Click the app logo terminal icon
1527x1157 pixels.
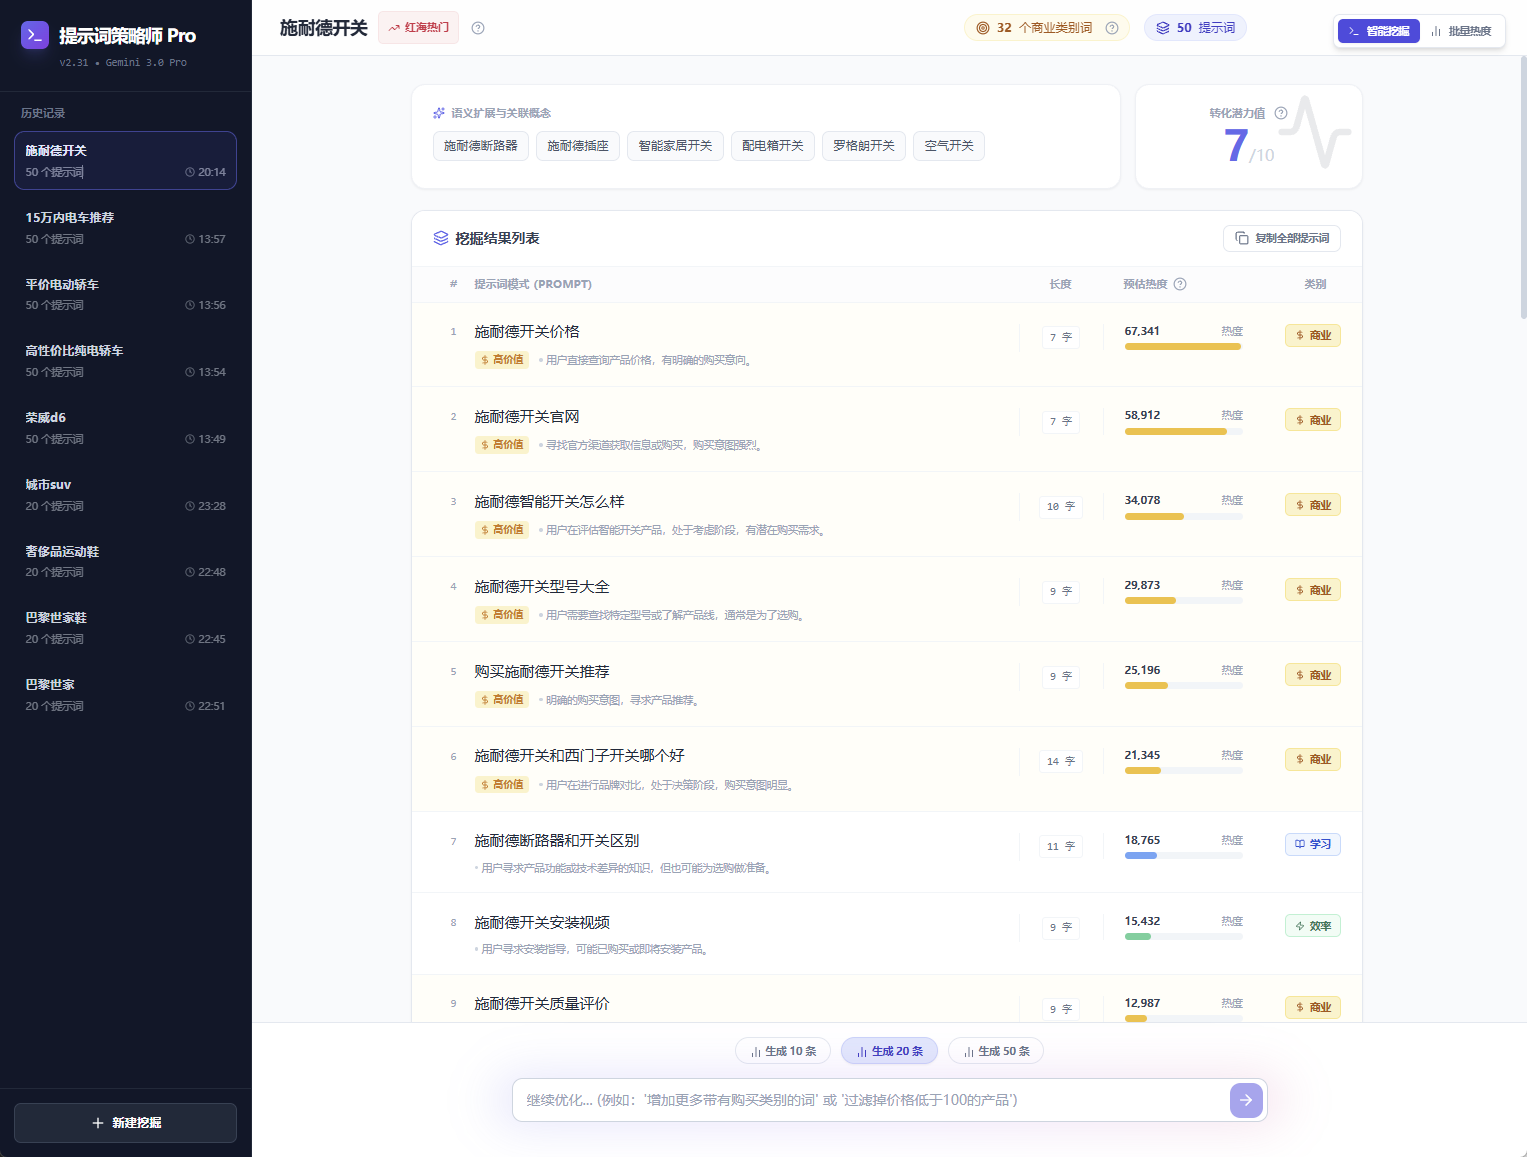click(35, 35)
